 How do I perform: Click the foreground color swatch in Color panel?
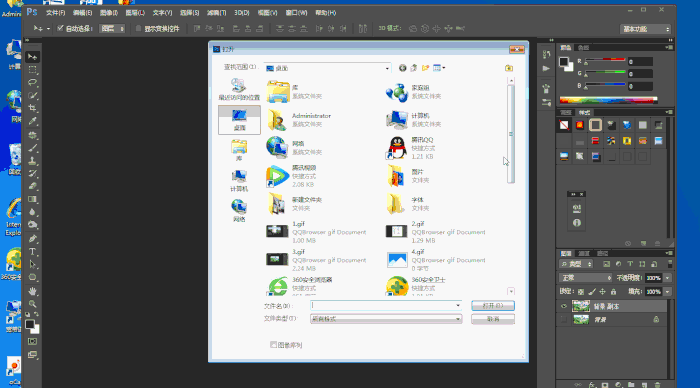564,62
